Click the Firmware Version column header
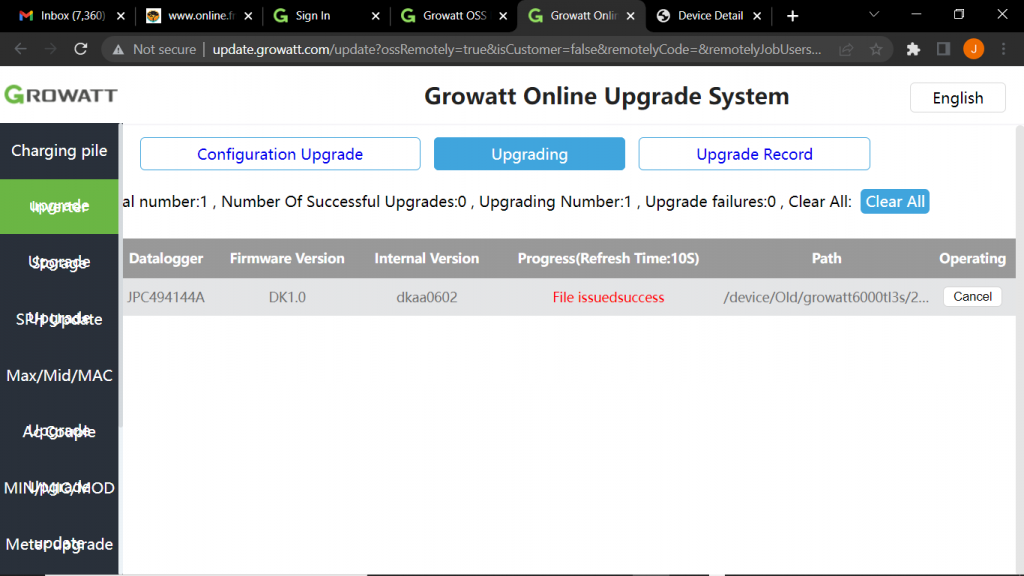 tap(287, 259)
